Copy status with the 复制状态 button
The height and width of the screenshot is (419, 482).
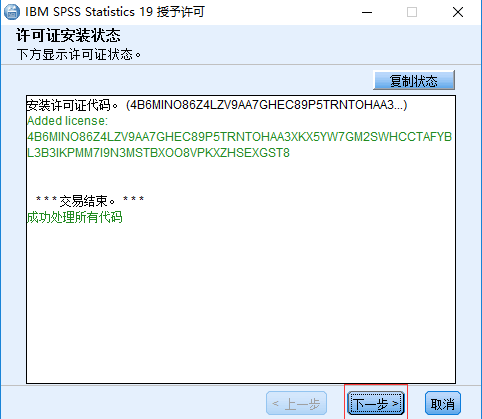pos(414,81)
